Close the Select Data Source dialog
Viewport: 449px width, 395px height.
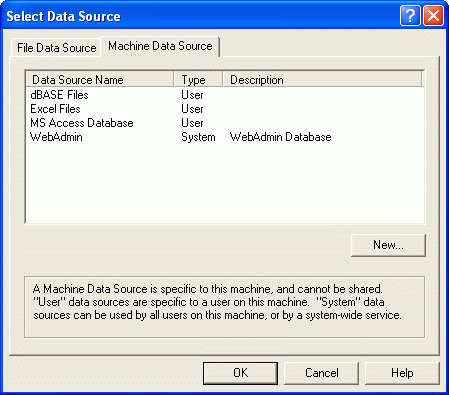[433, 16]
